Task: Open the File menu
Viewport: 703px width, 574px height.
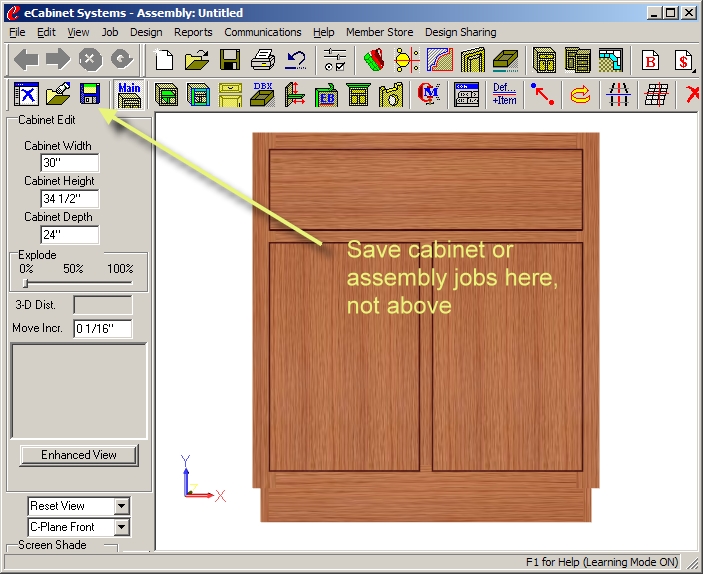Action: [17, 32]
